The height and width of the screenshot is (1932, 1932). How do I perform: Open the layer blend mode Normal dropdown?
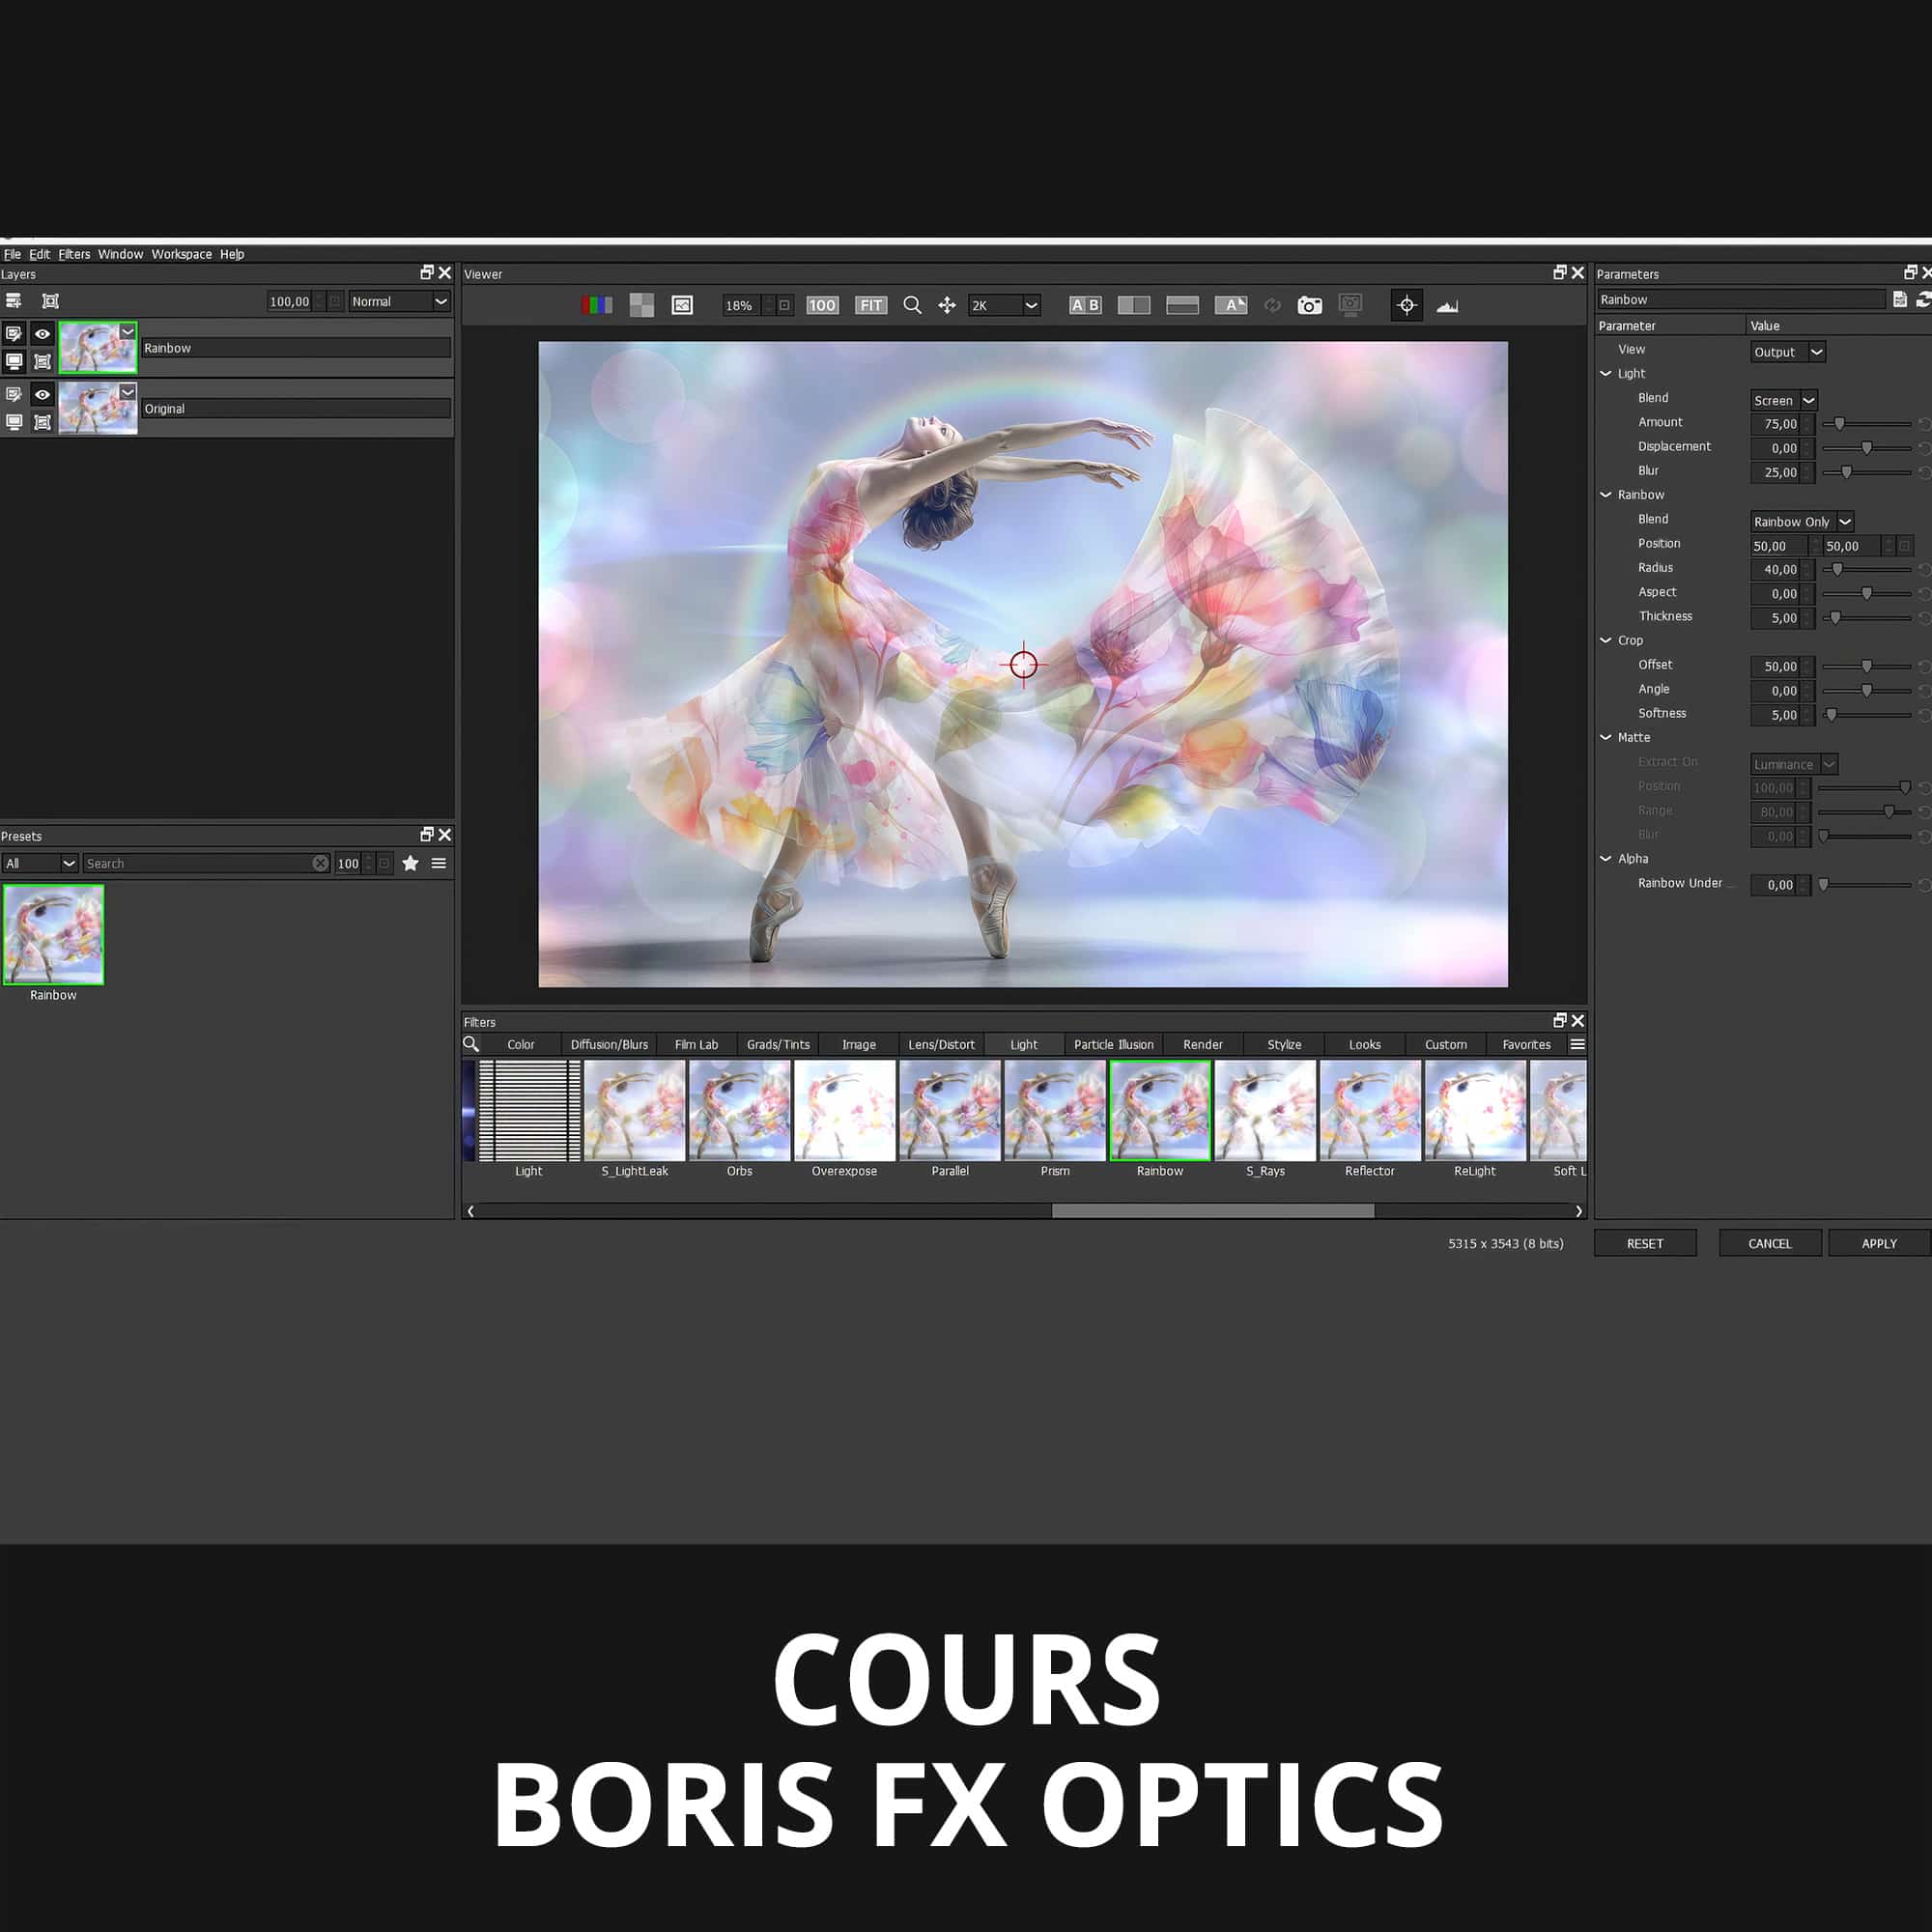coord(399,301)
